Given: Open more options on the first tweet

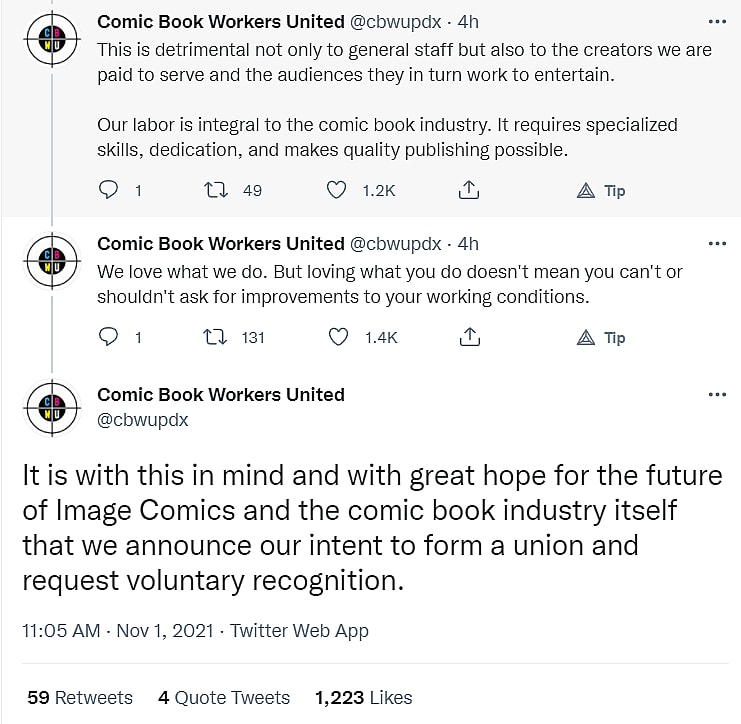Looking at the screenshot, I should click(717, 20).
